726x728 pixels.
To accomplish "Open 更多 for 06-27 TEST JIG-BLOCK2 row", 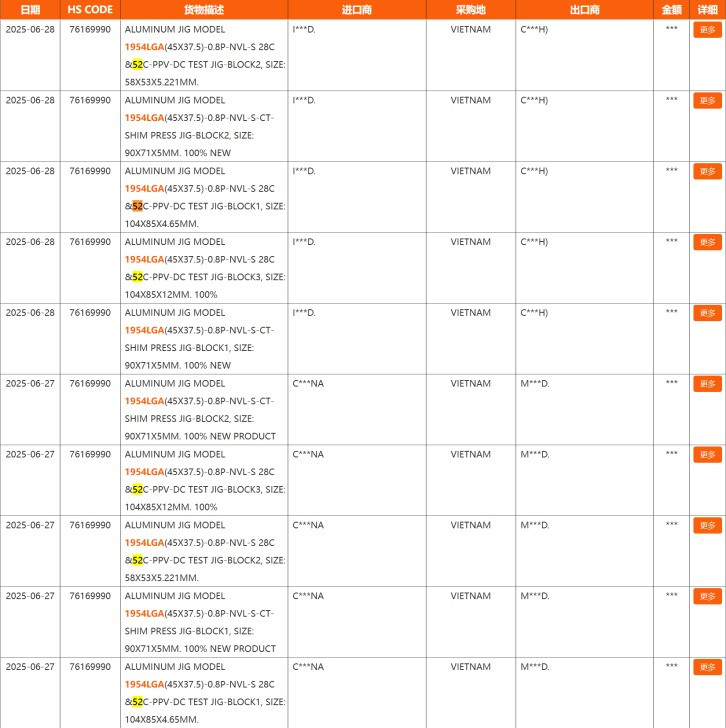I will (x=707, y=526).
